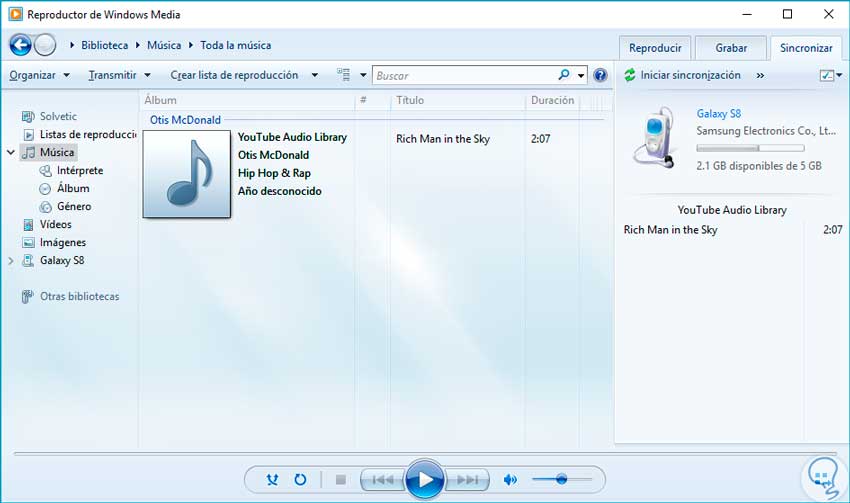Adjust the volume slider
This screenshot has height=503, width=850.
(562, 479)
